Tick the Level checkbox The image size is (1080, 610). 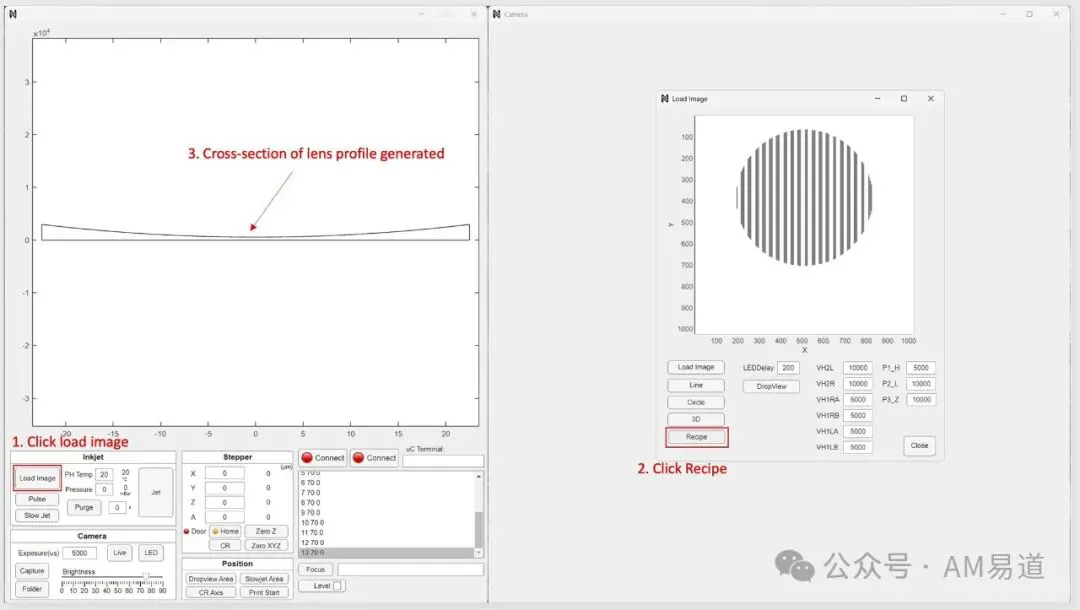point(338,586)
